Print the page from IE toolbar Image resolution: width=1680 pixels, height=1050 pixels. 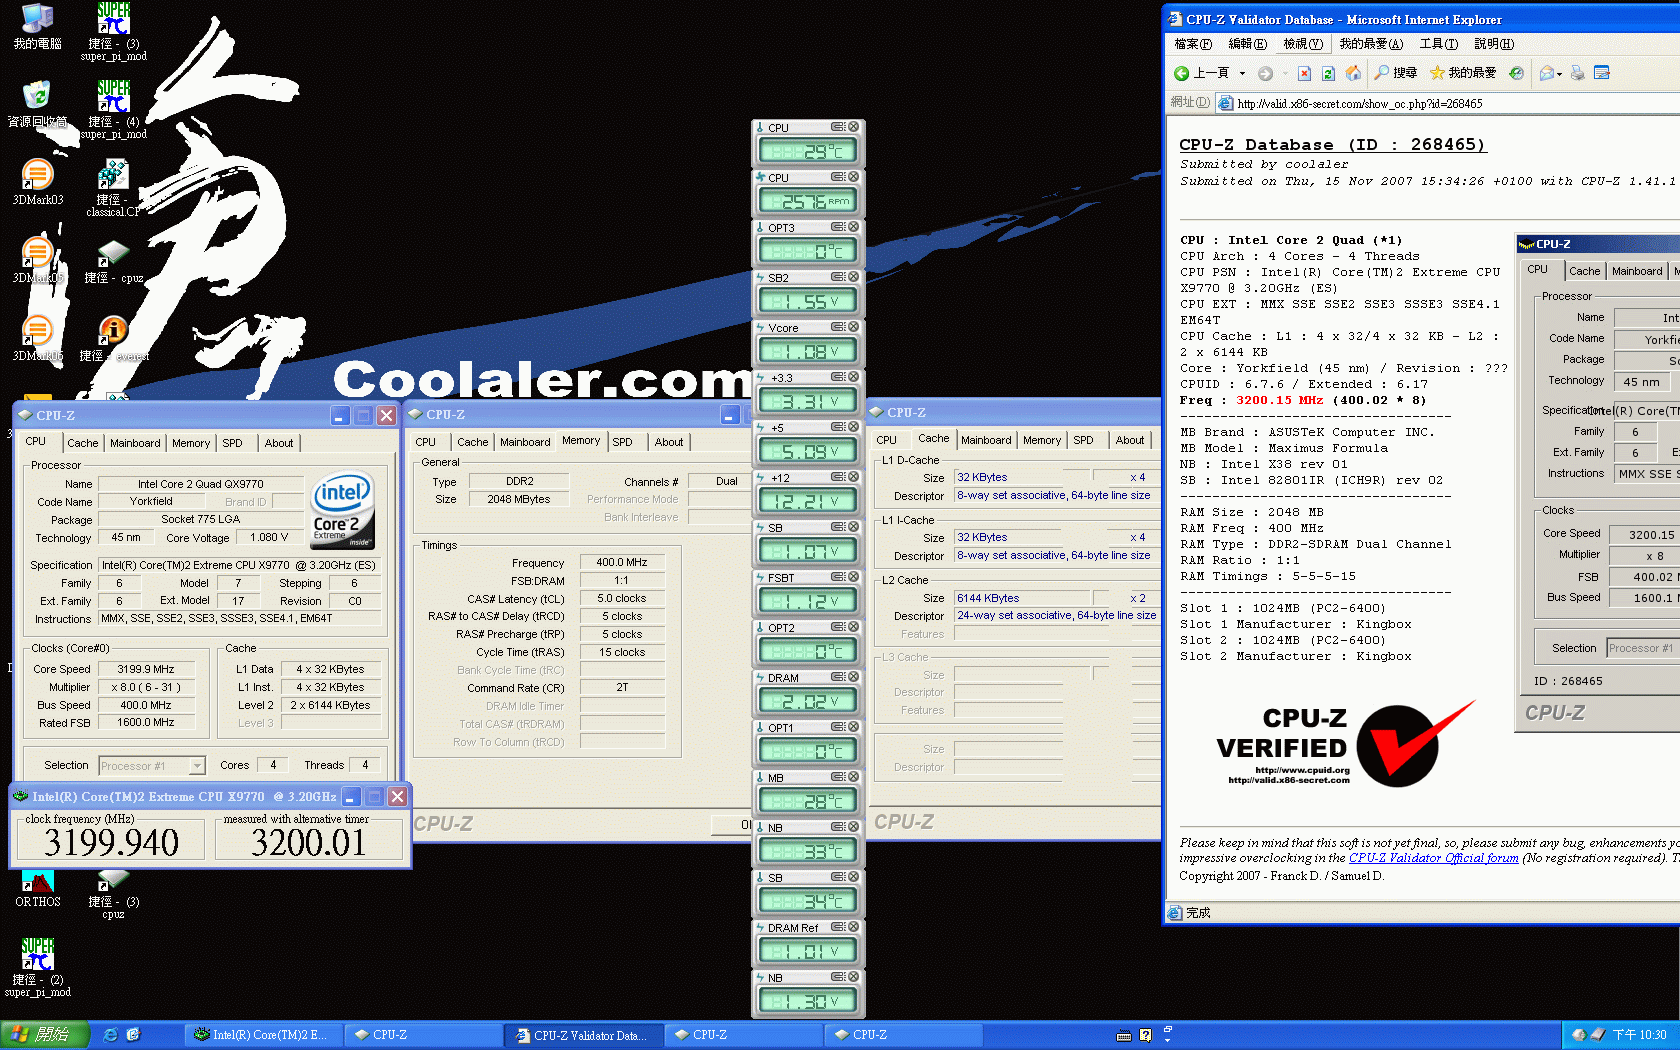click(x=1578, y=73)
